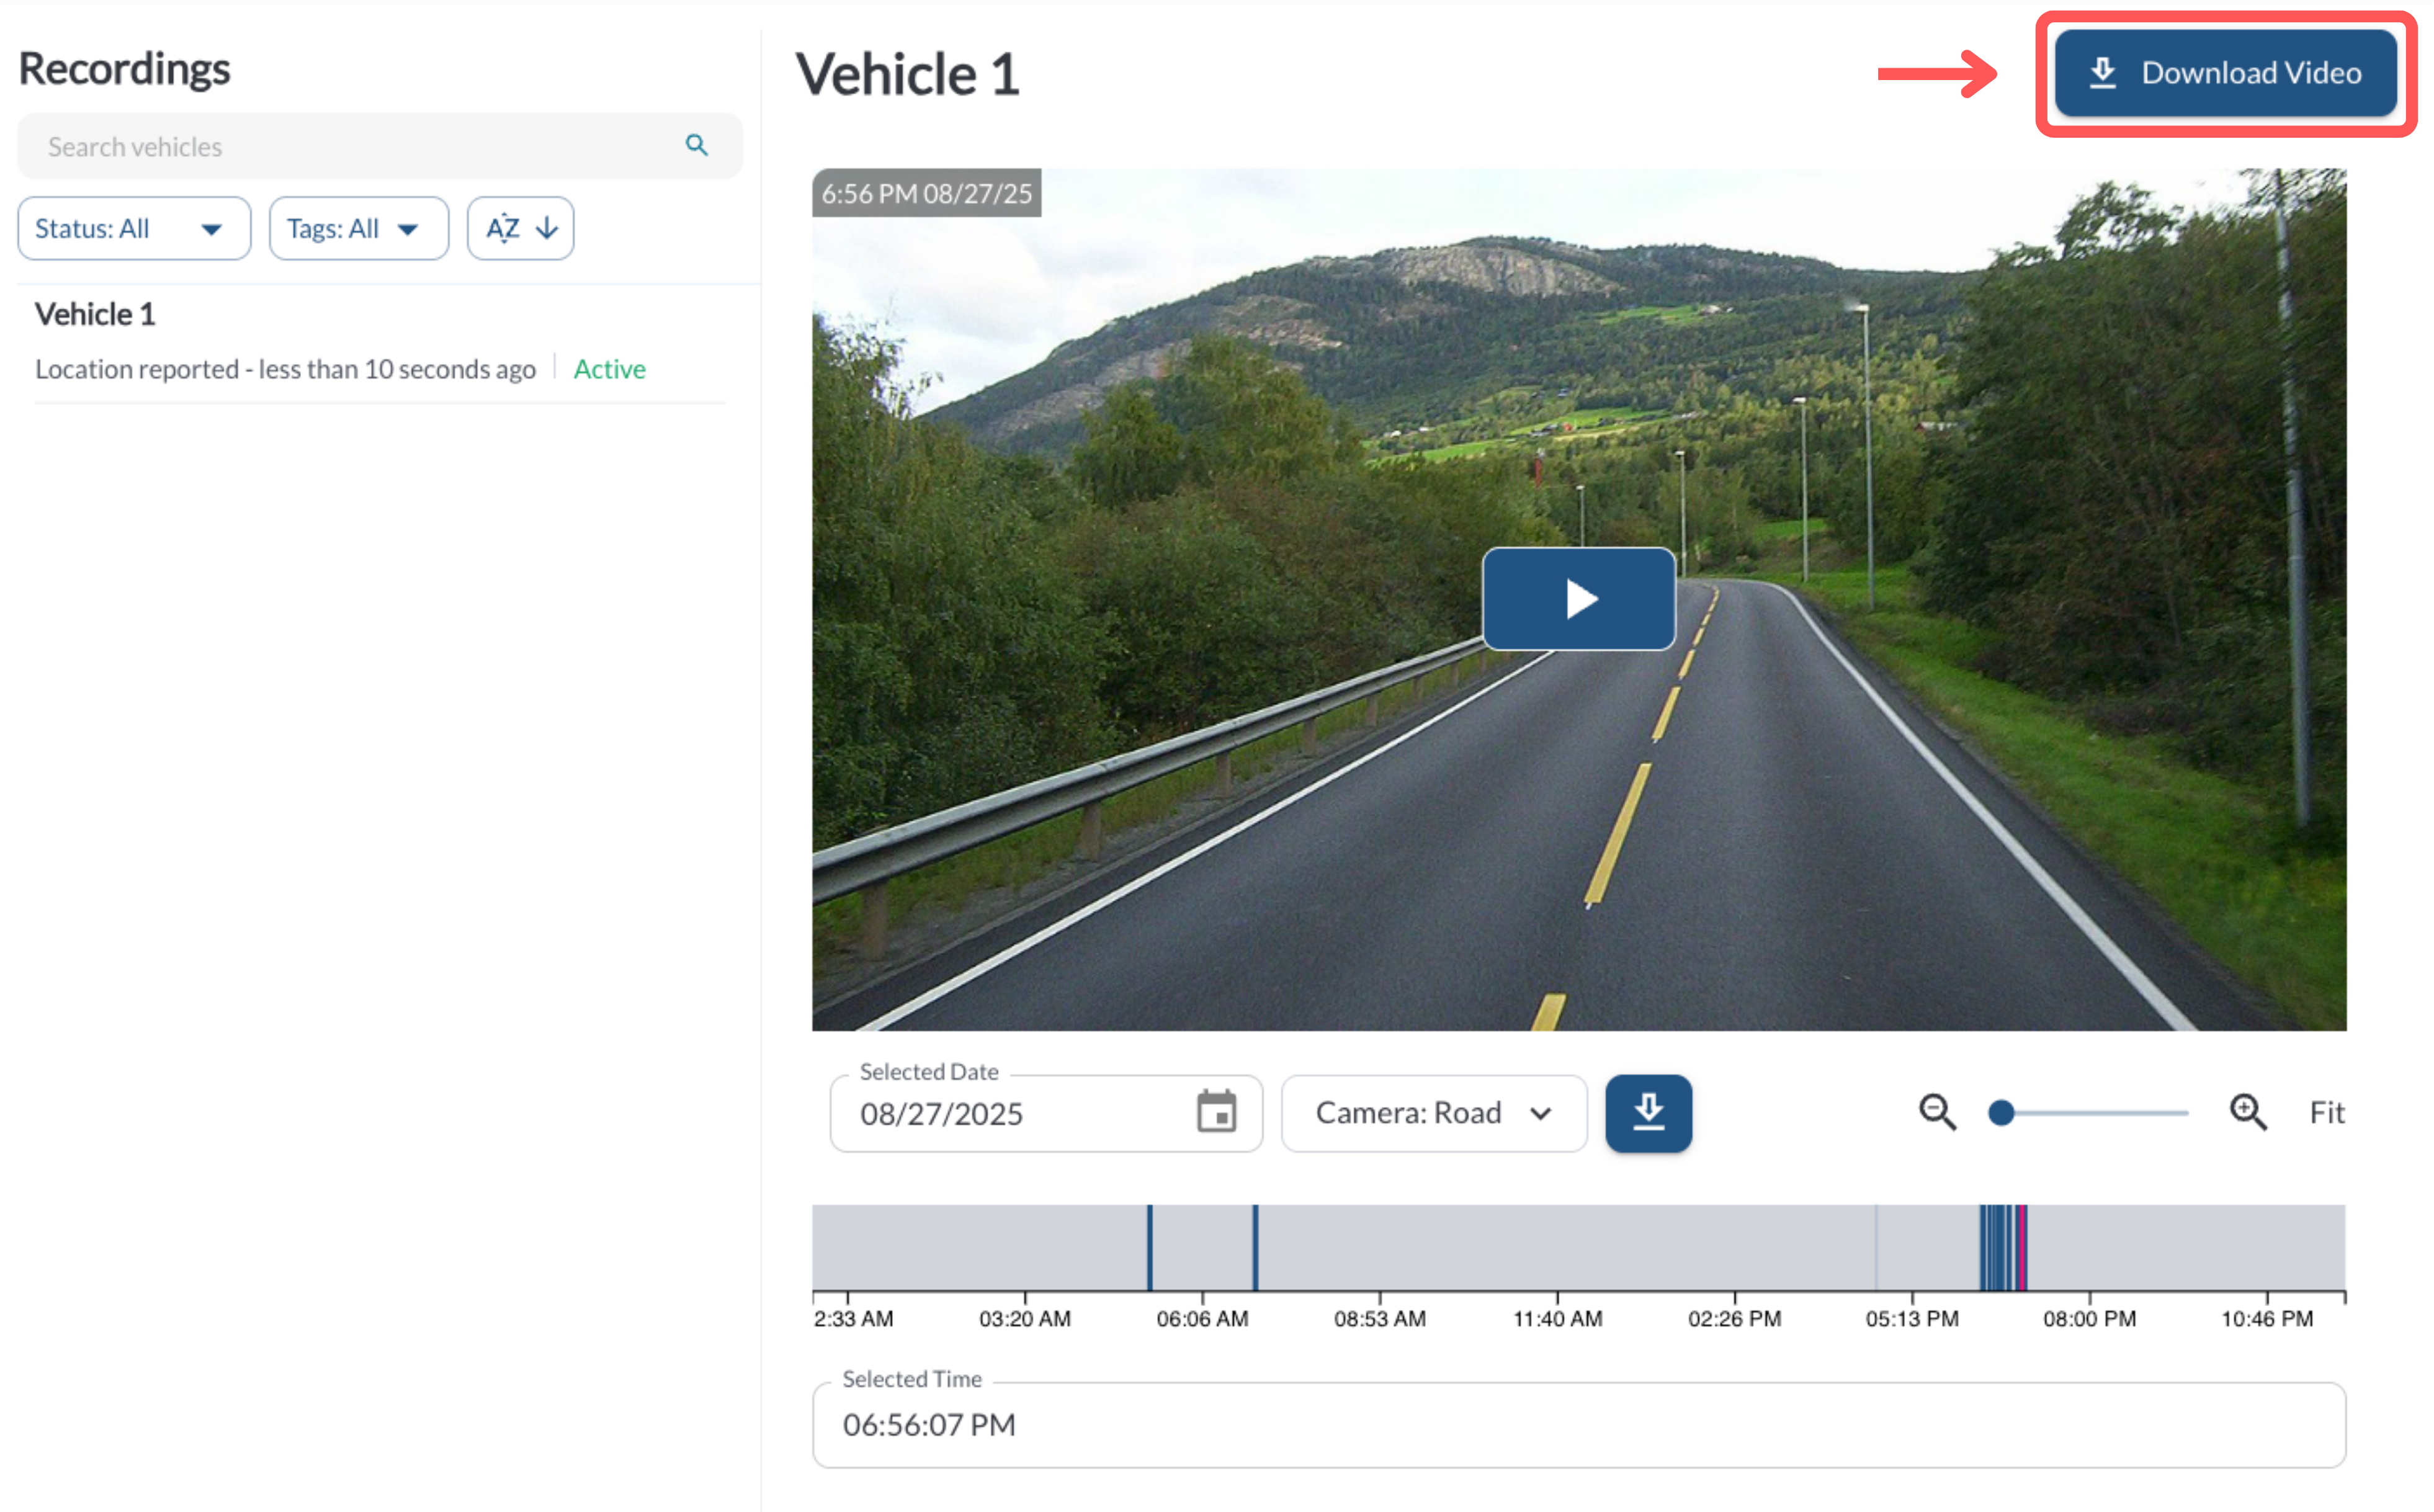Click the timeline zoom slider handle
The image size is (2434, 1512).
click(2001, 1112)
